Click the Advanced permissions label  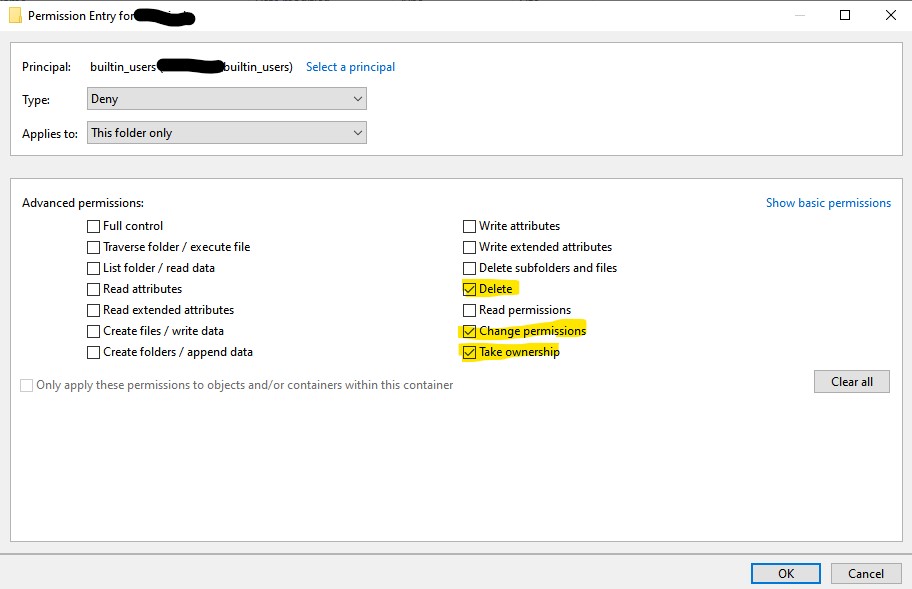83,203
